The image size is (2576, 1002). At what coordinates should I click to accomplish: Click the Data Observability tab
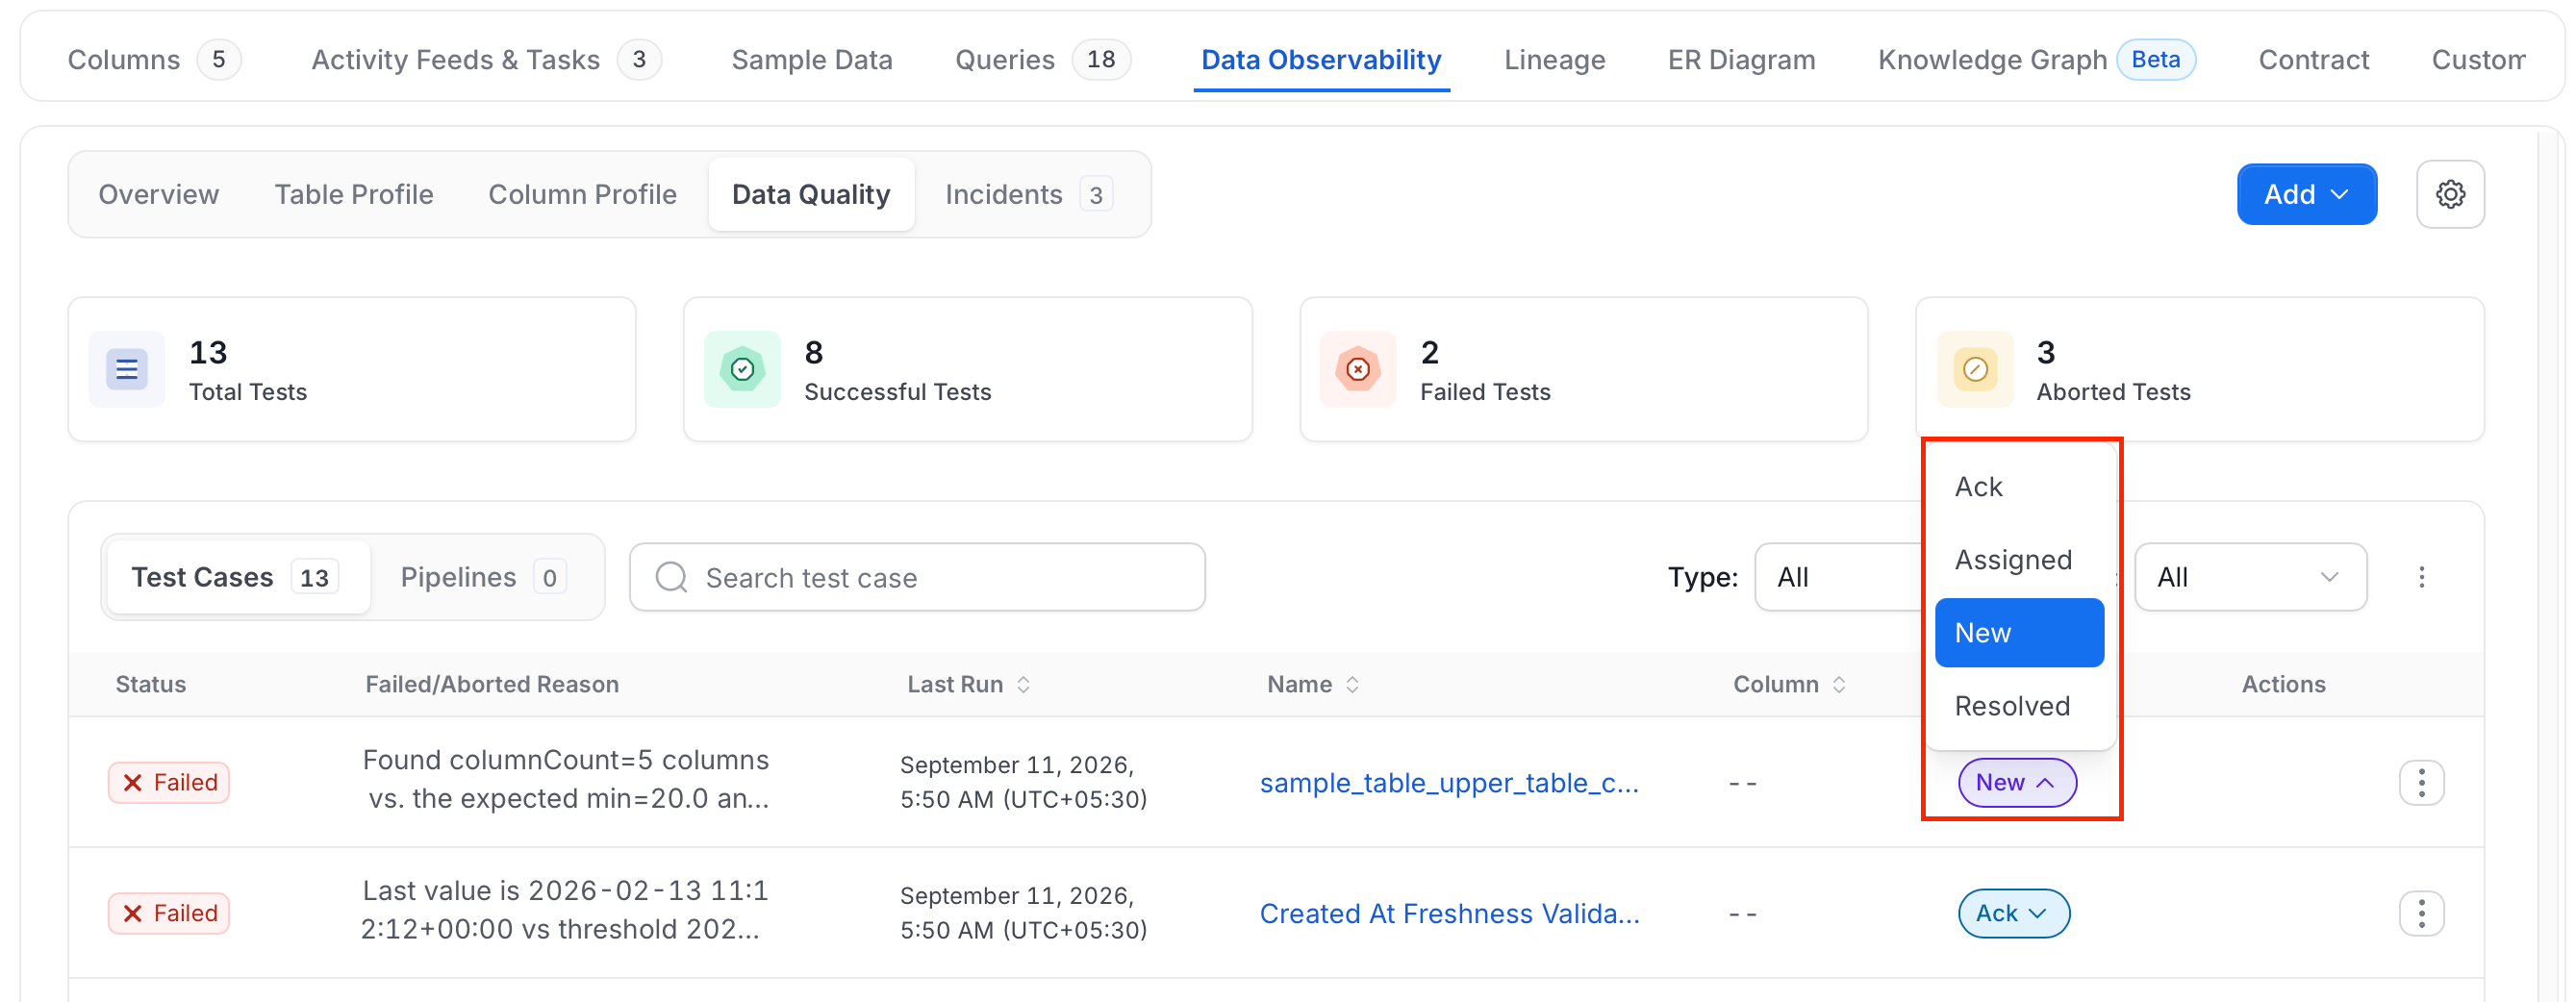click(x=1320, y=60)
